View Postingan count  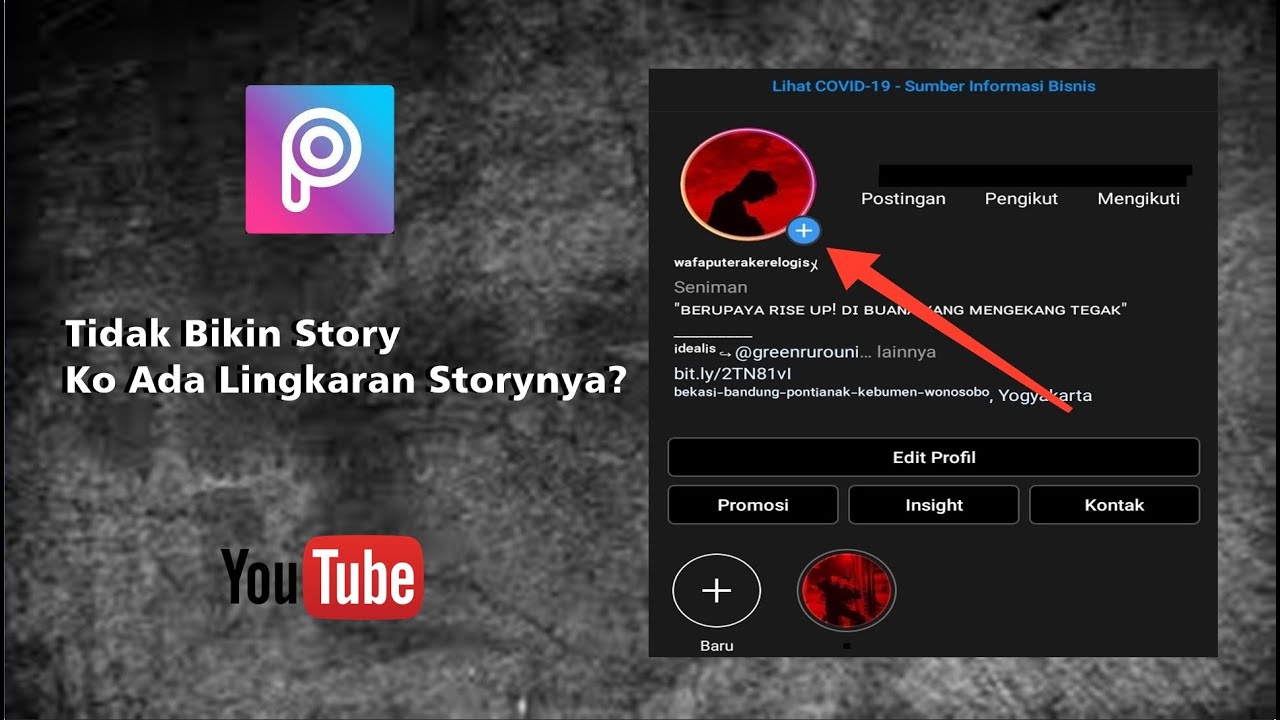tap(903, 198)
